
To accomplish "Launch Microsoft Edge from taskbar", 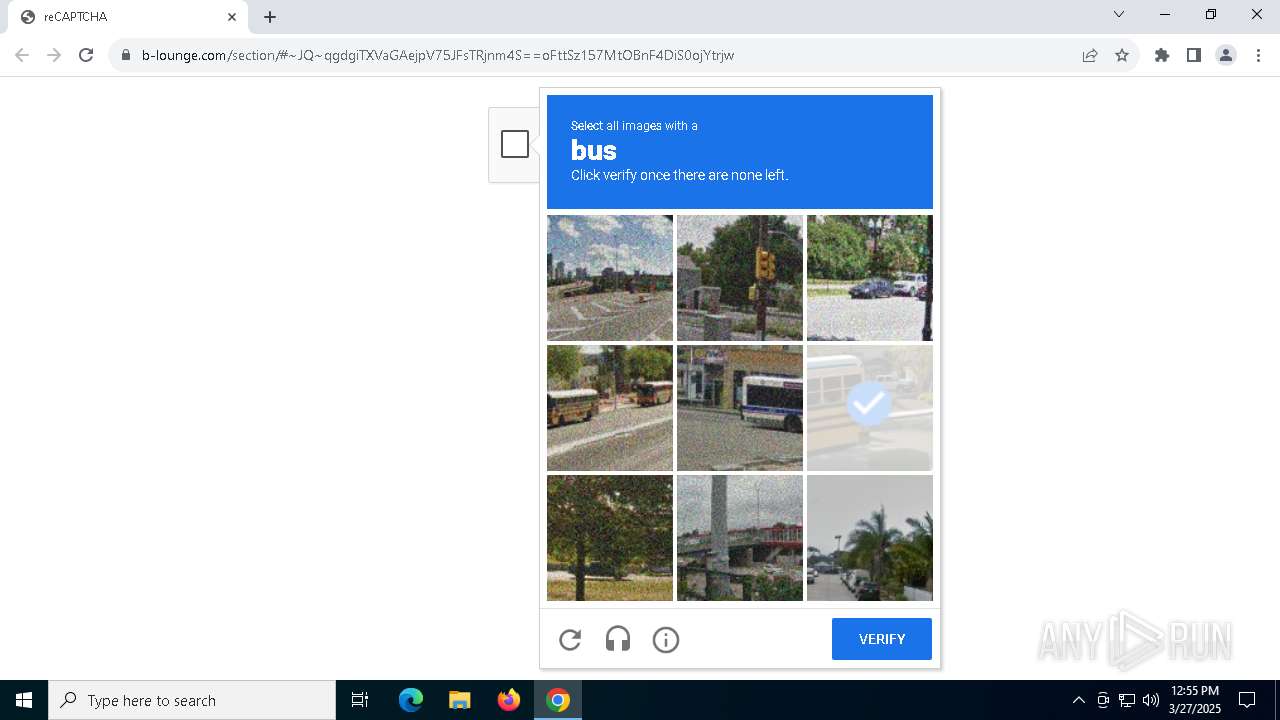I will 411,700.
